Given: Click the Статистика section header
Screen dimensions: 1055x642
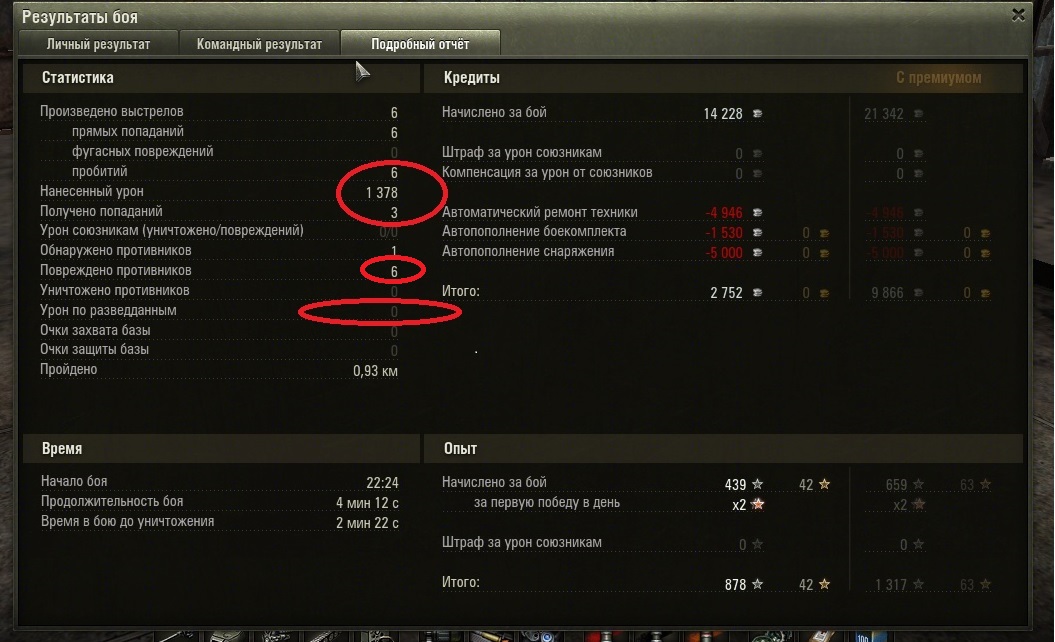Looking at the screenshot, I should 78,77.
